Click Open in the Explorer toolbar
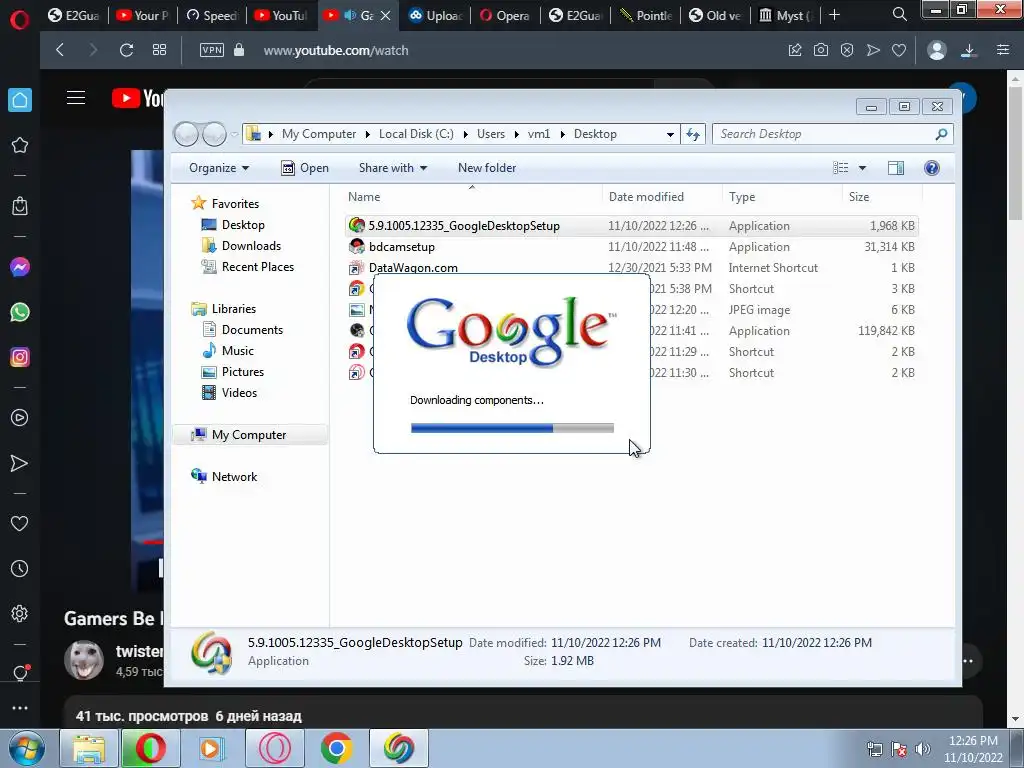Viewport: 1024px width, 768px height. coord(305,168)
